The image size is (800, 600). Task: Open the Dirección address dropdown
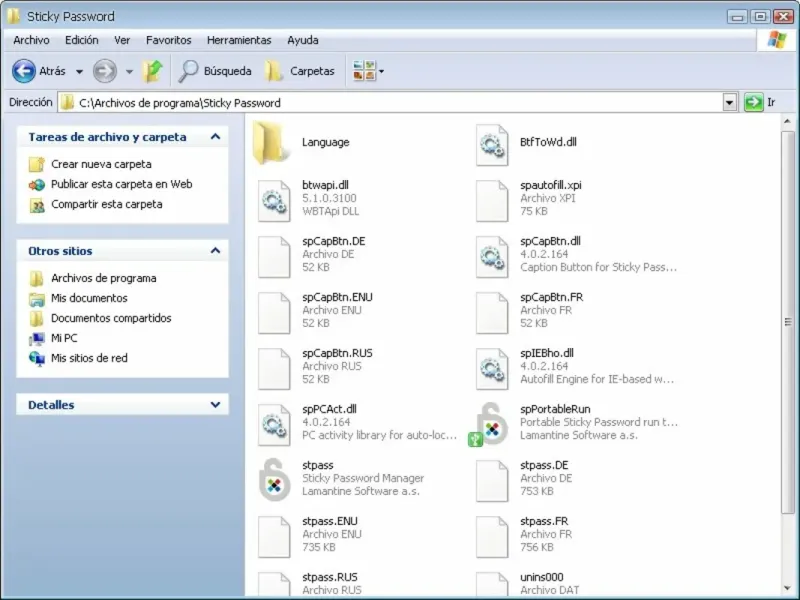(x=730, y=103)
